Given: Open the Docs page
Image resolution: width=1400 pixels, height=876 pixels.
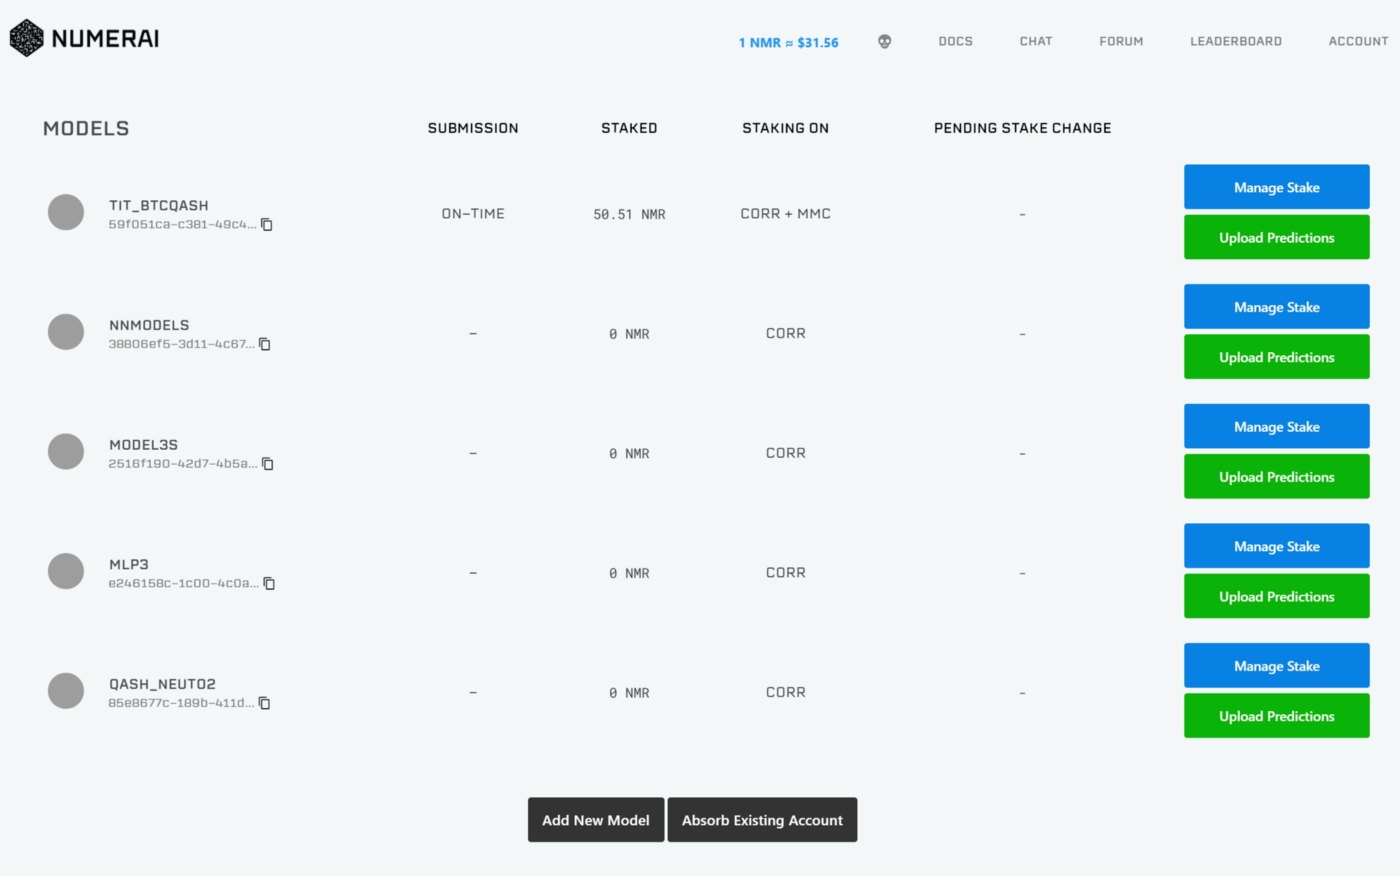Looking at the screenshot, I should pyautogui.click(x=955, y=42).
